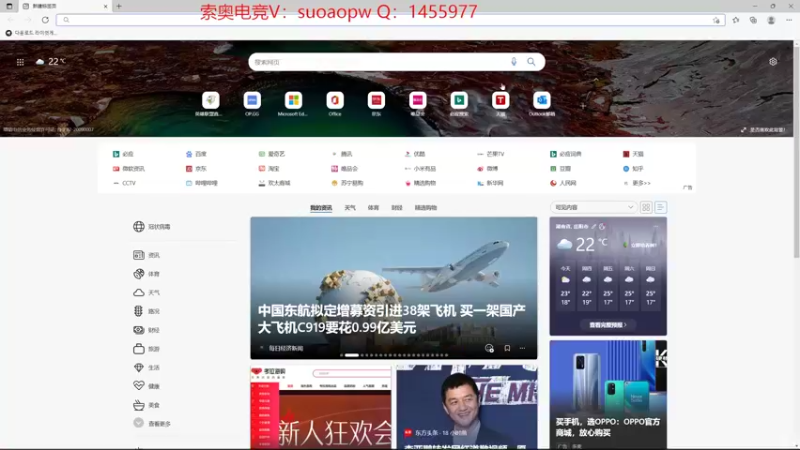The width and height of the screenshot is (800, 450).
Task: Open the 旅游 travel sidebar category
Action: click(x=146, y=349)
